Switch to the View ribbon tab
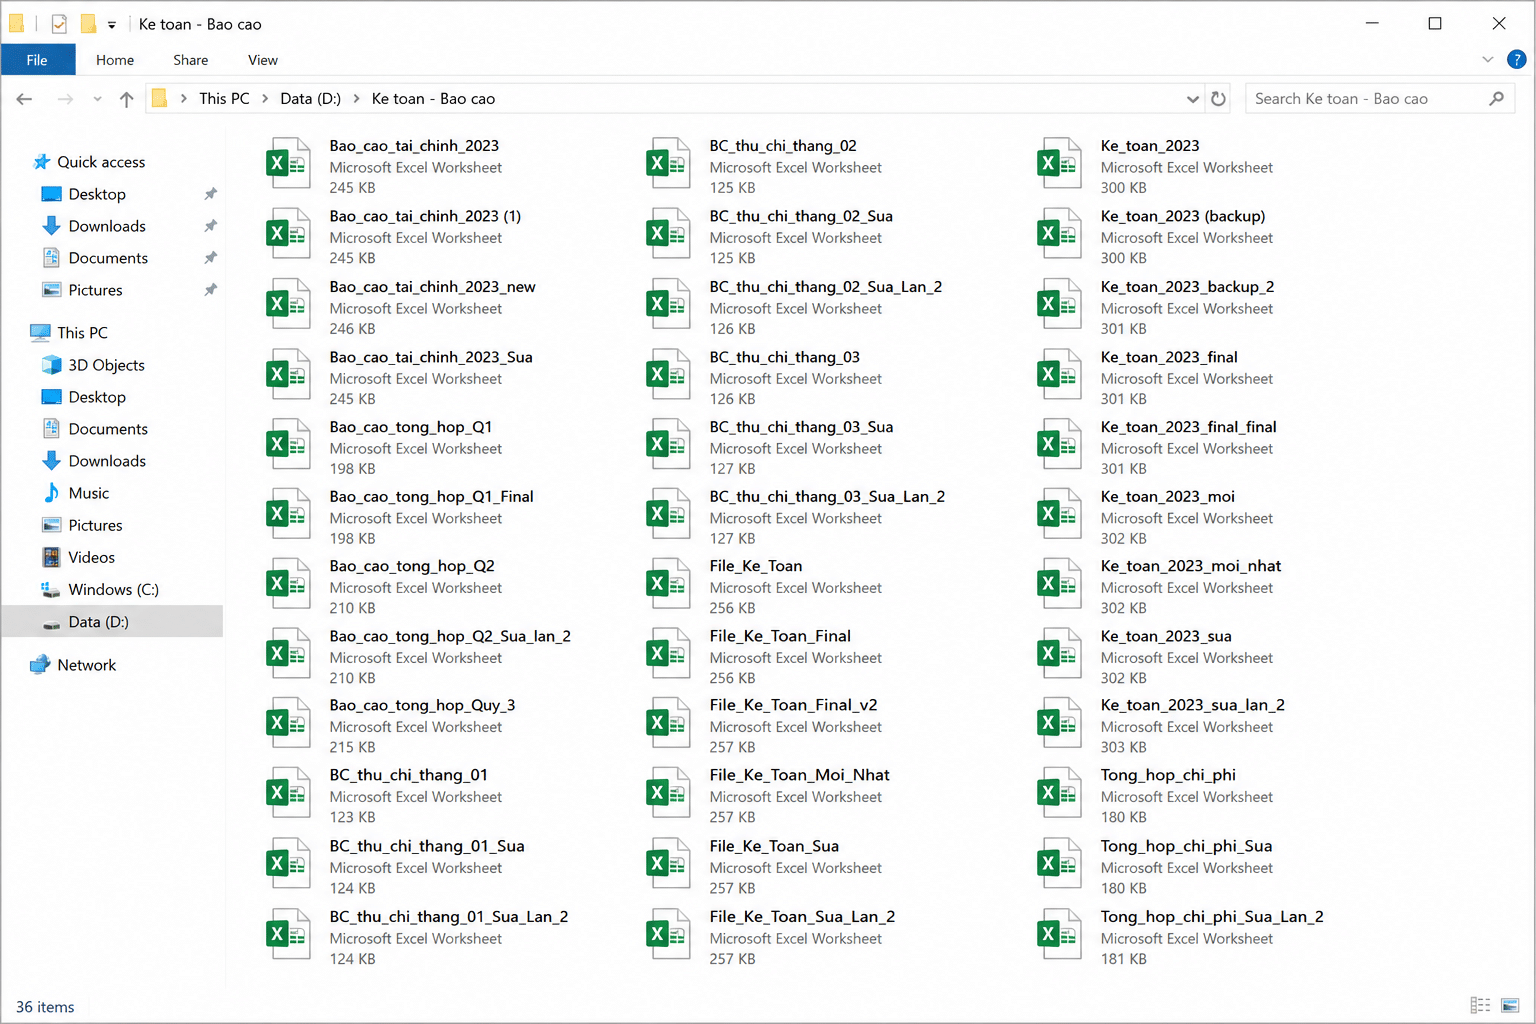The image size is (1536, 1024). tap(263, 60)
